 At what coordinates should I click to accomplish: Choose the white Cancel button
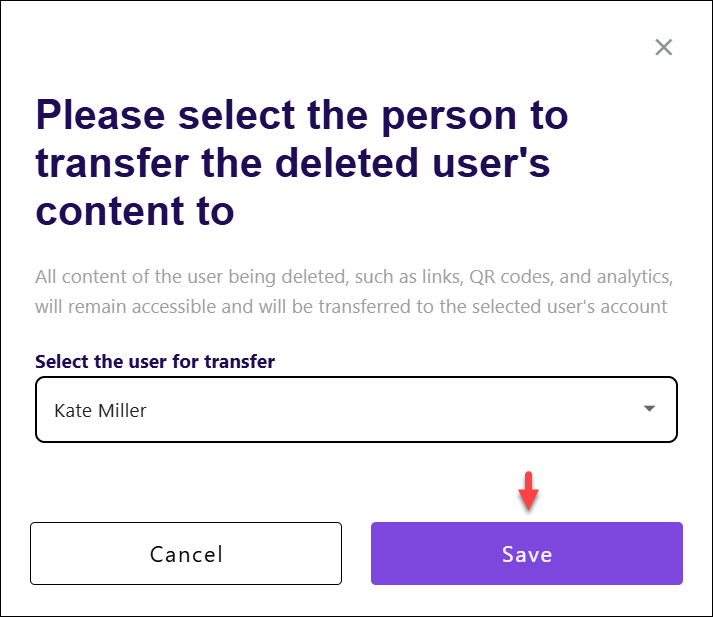186,553
